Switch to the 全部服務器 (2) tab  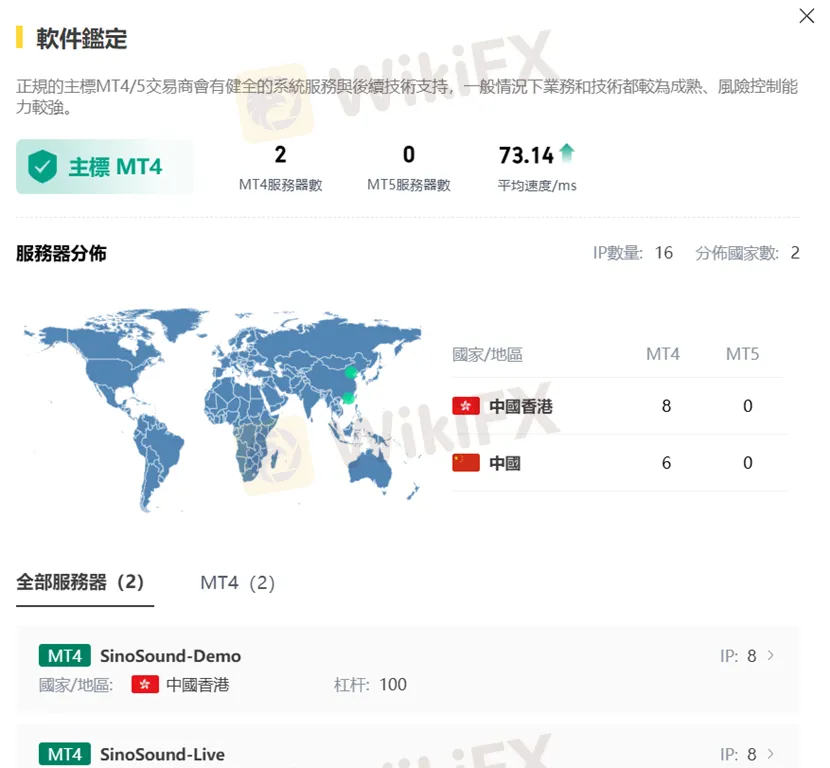80,583
